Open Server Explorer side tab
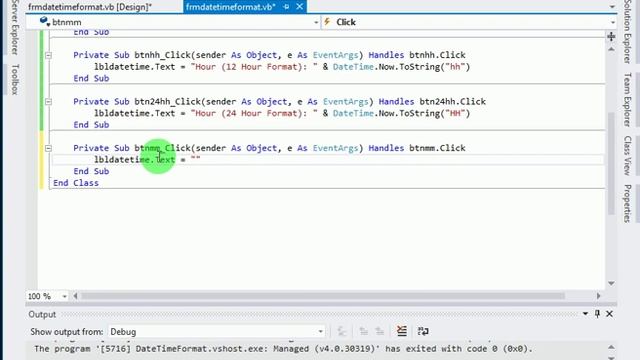This screenshot has height=360, width=640. click(x=15, y=27)
